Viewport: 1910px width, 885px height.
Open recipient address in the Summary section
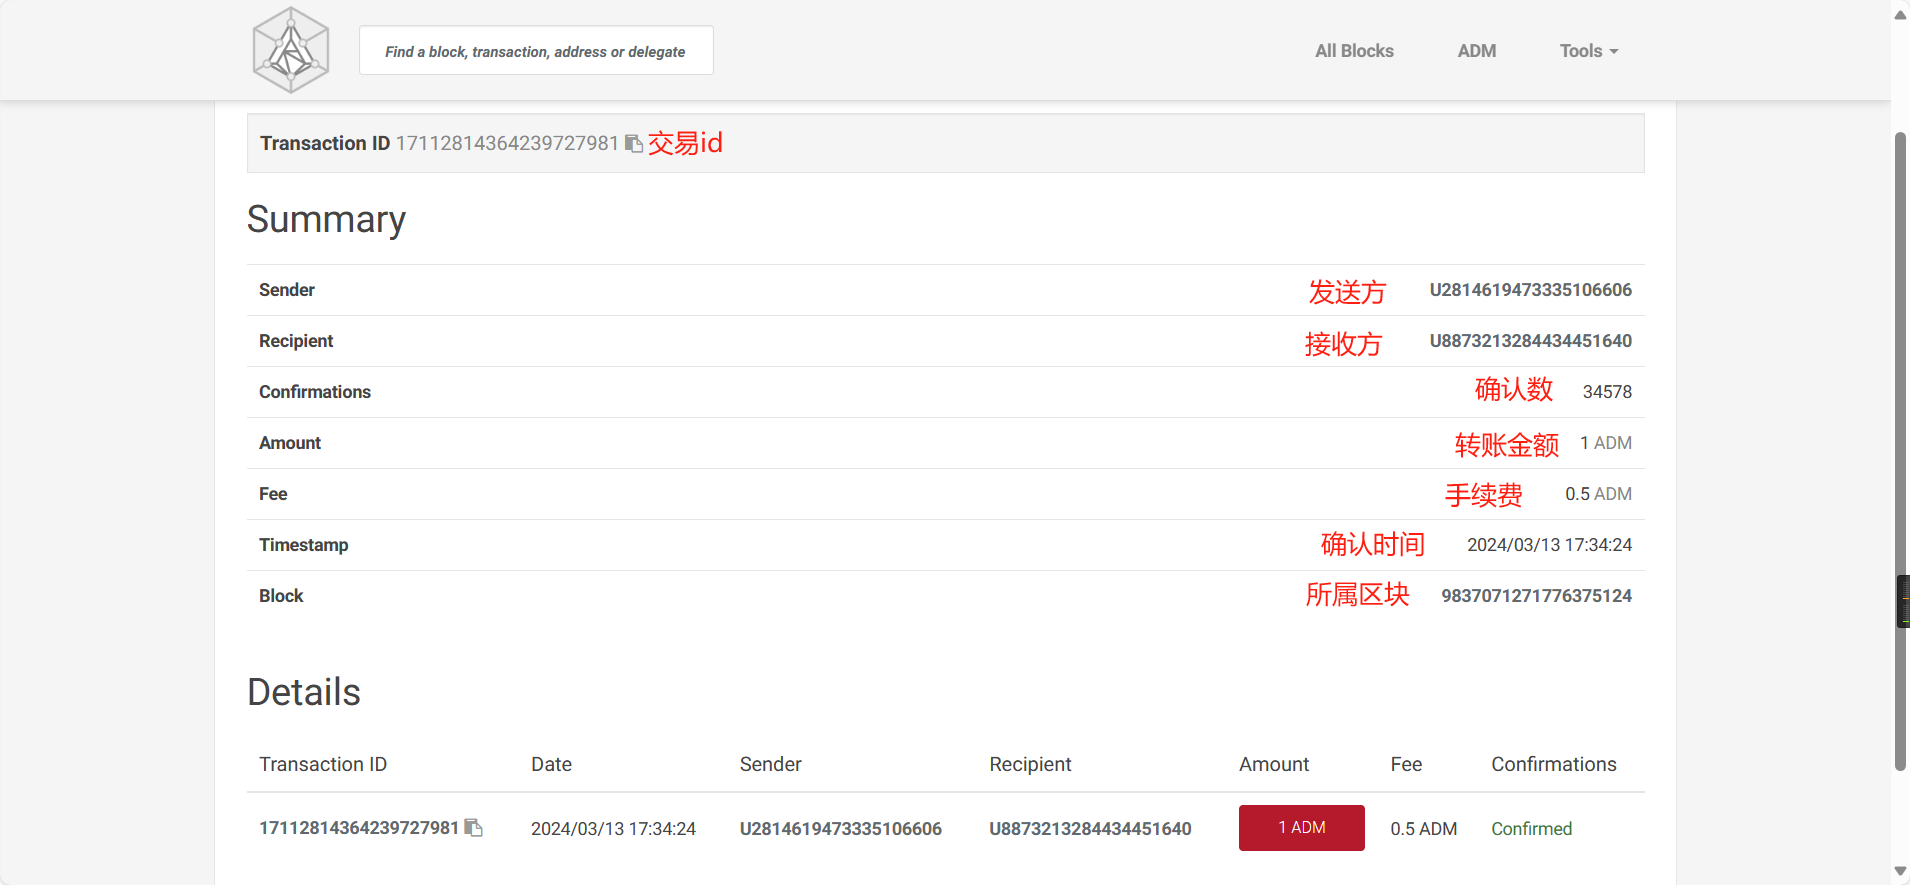[x=1530, y=341]
